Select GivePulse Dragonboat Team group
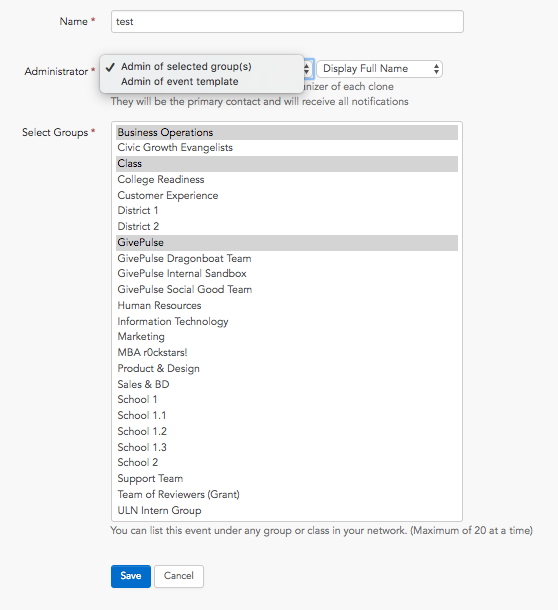 point(287,258)
